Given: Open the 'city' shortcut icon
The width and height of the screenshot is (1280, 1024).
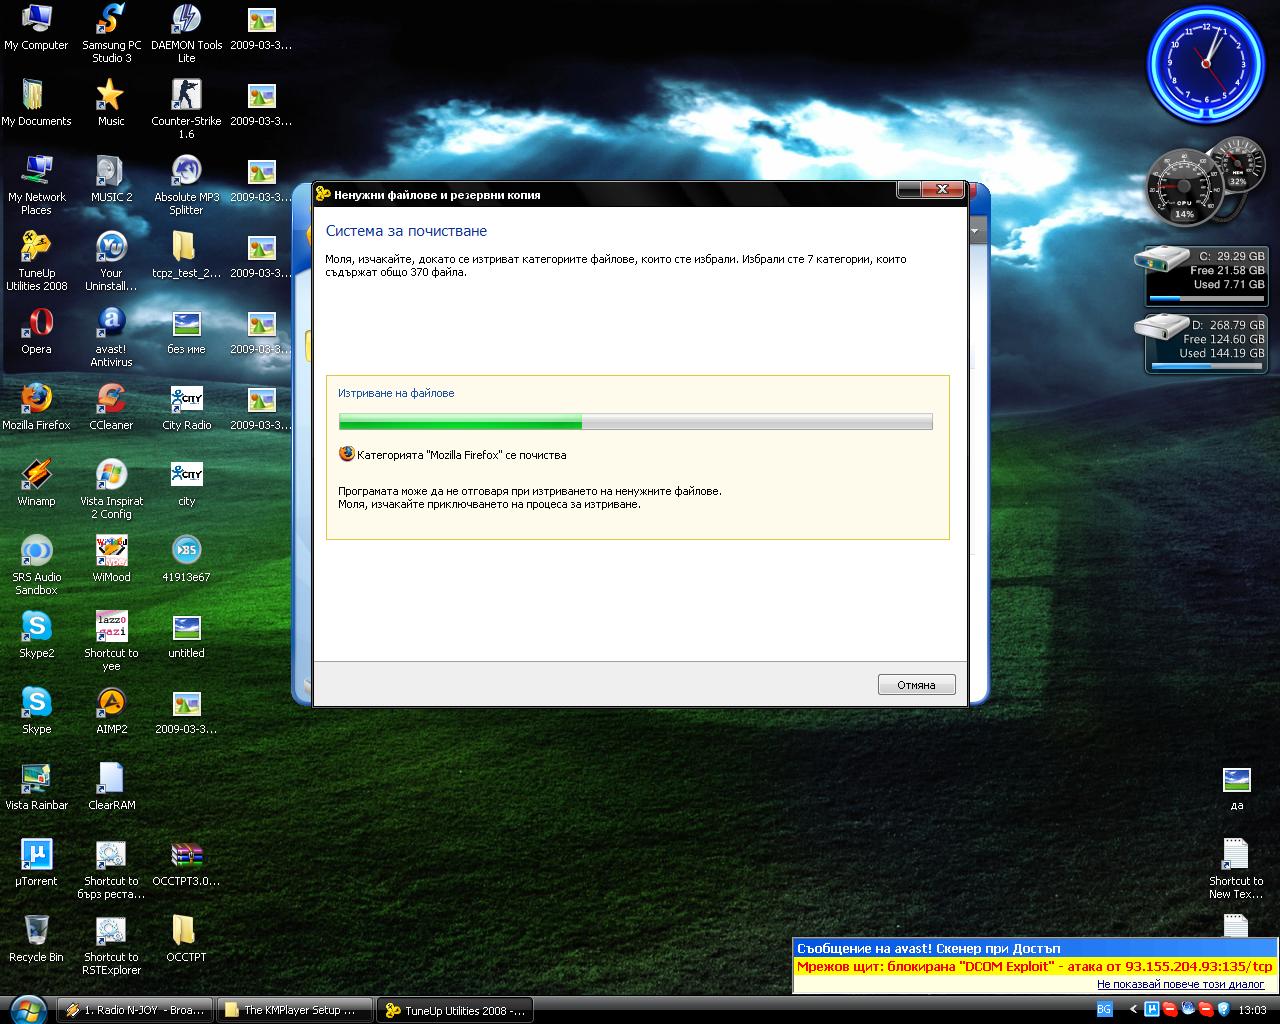Looking at the screenshot, I should (186, 484).
